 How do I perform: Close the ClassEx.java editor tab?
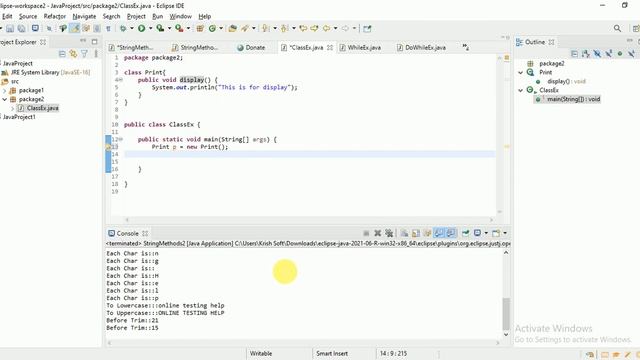pos(330,48)
